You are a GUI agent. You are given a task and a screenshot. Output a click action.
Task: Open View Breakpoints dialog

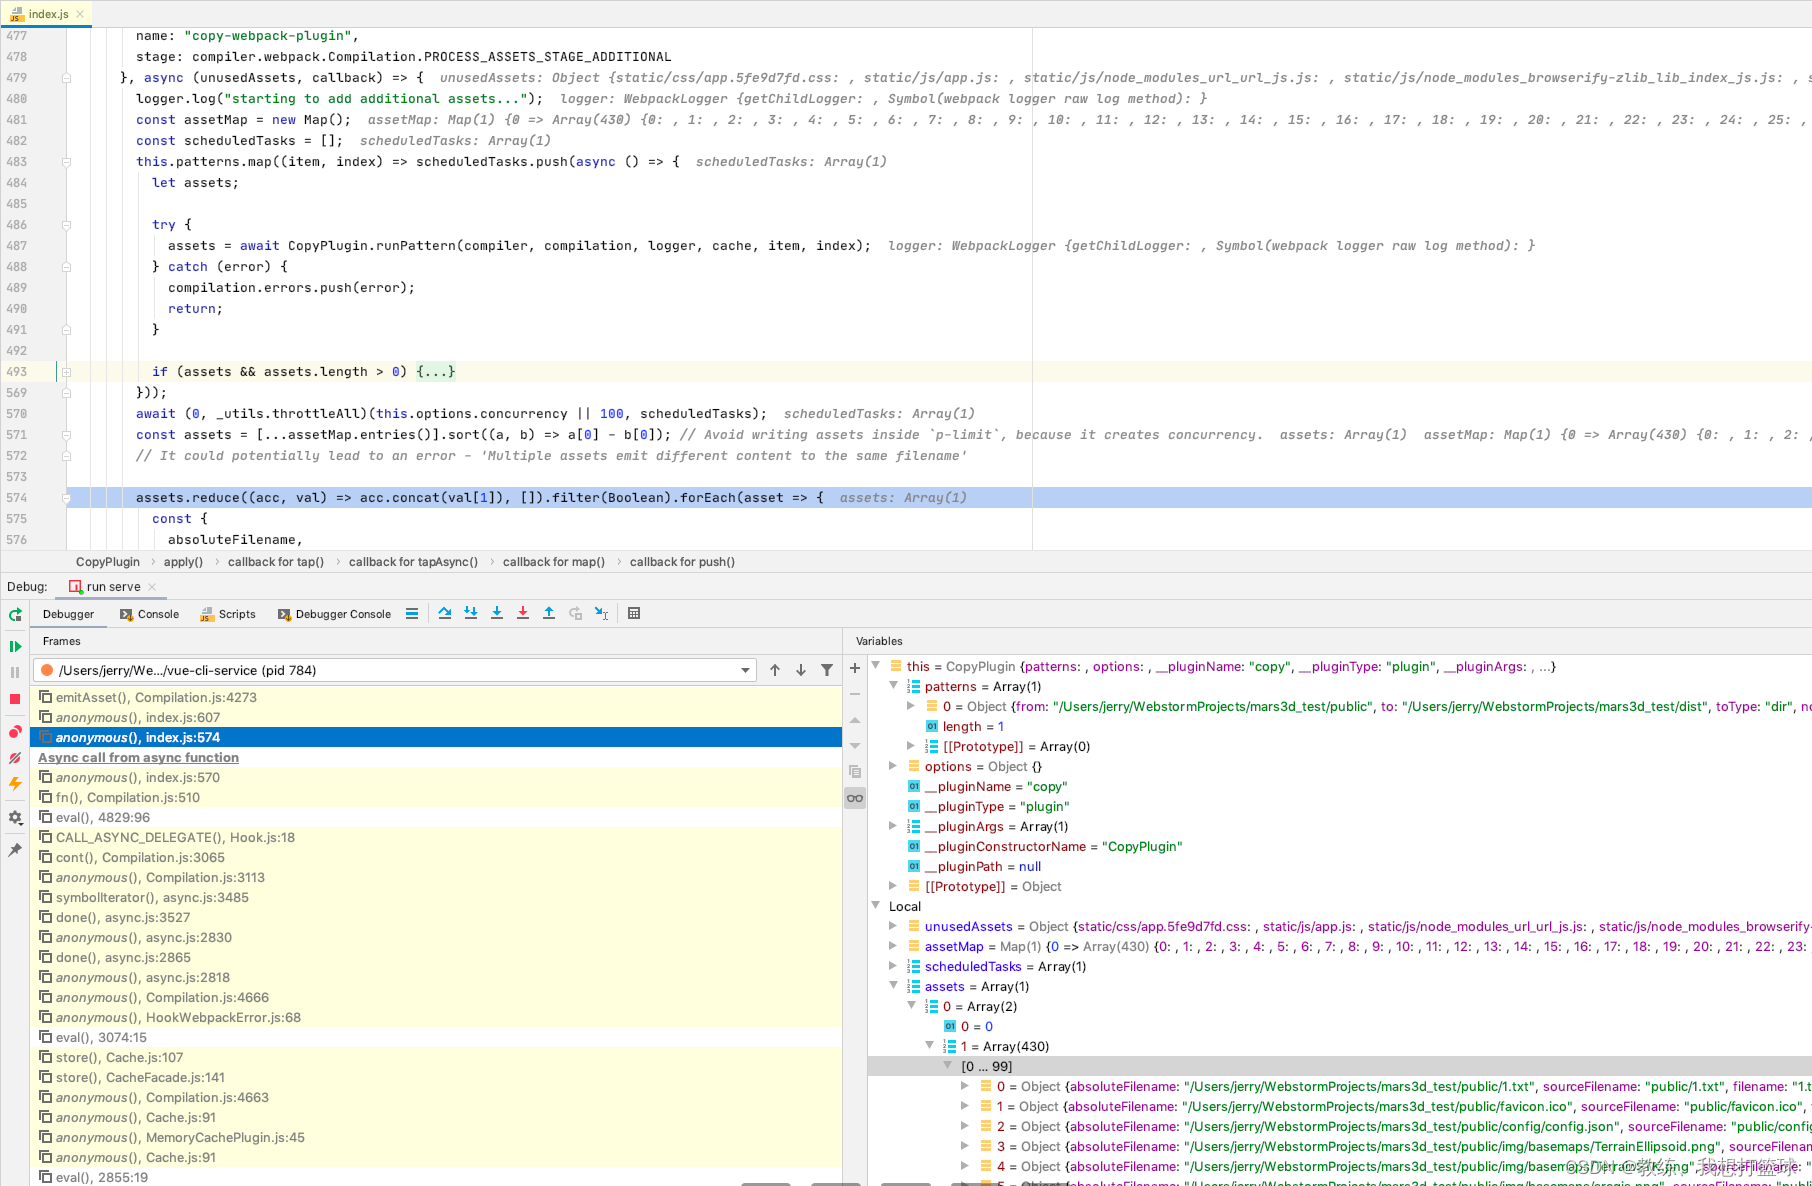coord(15,732)
